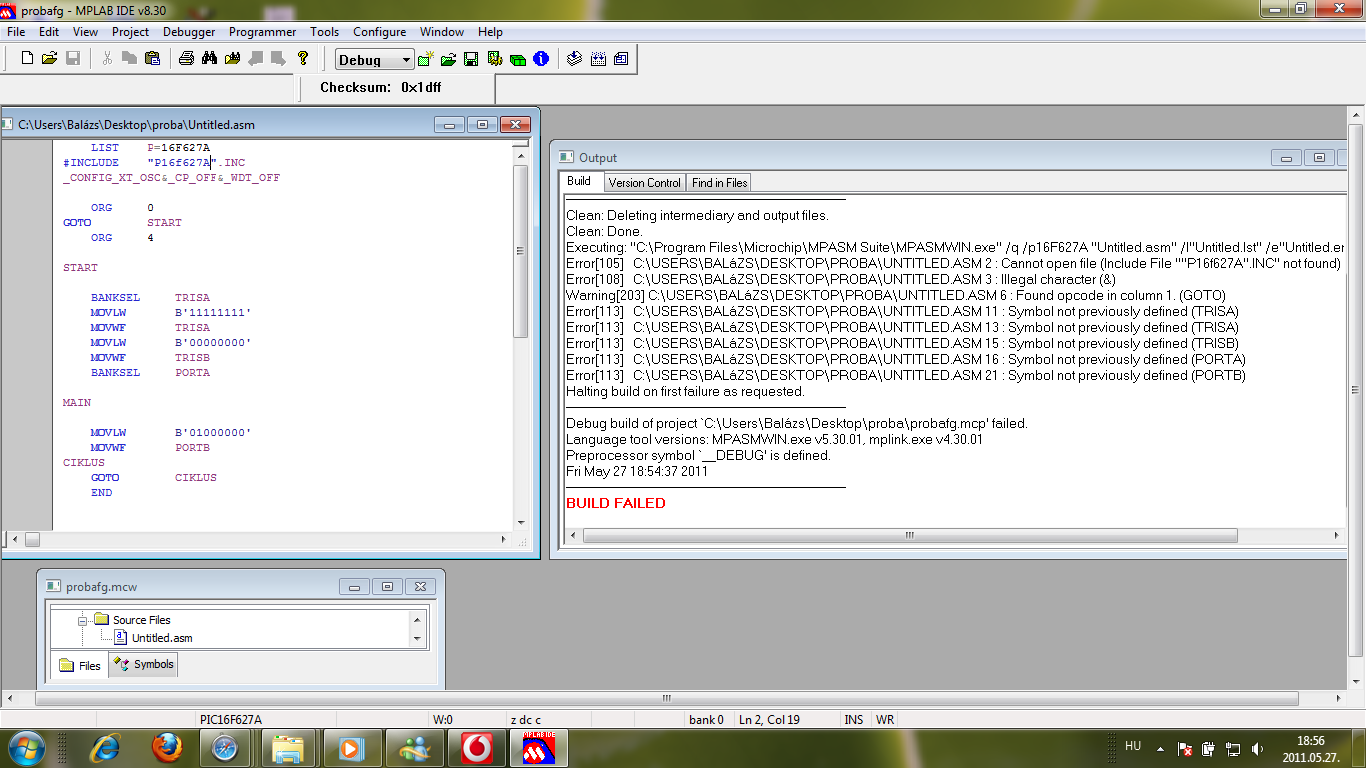Click the Ln 2, Col 19 status field
This screenshot has width=1366, height=768.
pos(770,720)
